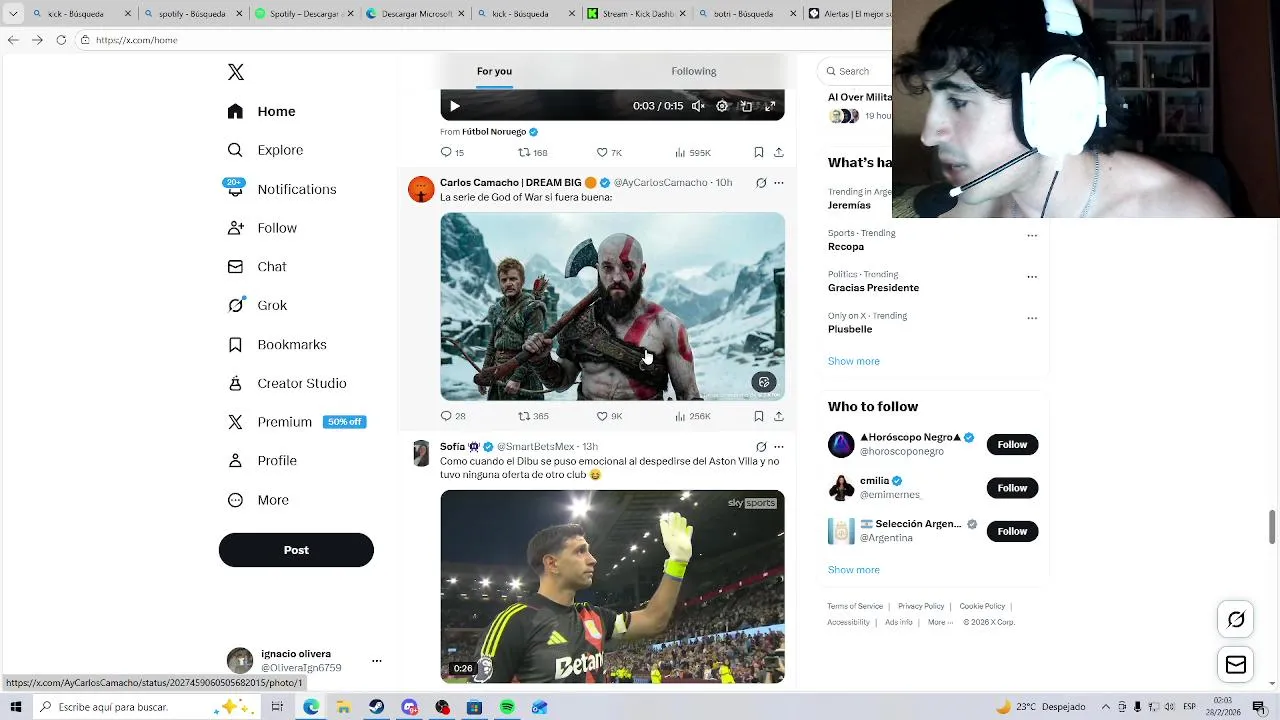Click the X logo icon
This screenshot has height=720, width=1280.
pyautogui.click(x=235, y=72)
